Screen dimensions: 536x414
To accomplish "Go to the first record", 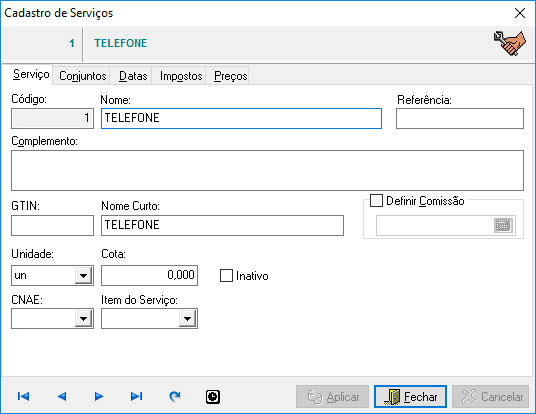I will coord(23,396).
